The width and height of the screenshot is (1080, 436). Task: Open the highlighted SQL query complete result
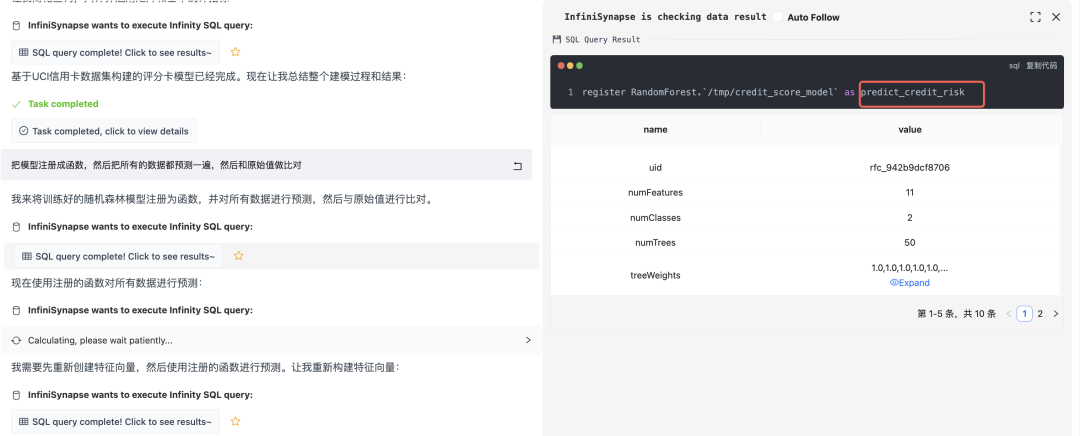118,256
